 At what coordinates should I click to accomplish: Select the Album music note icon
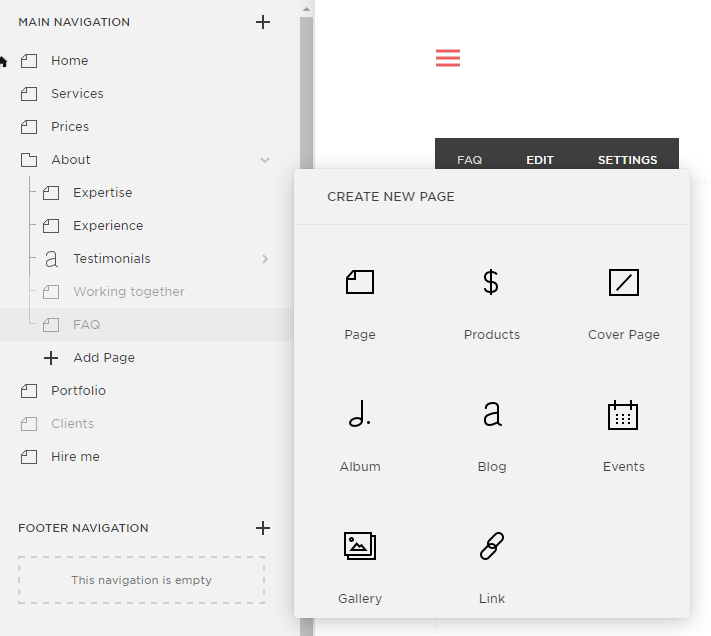point(360,414)
